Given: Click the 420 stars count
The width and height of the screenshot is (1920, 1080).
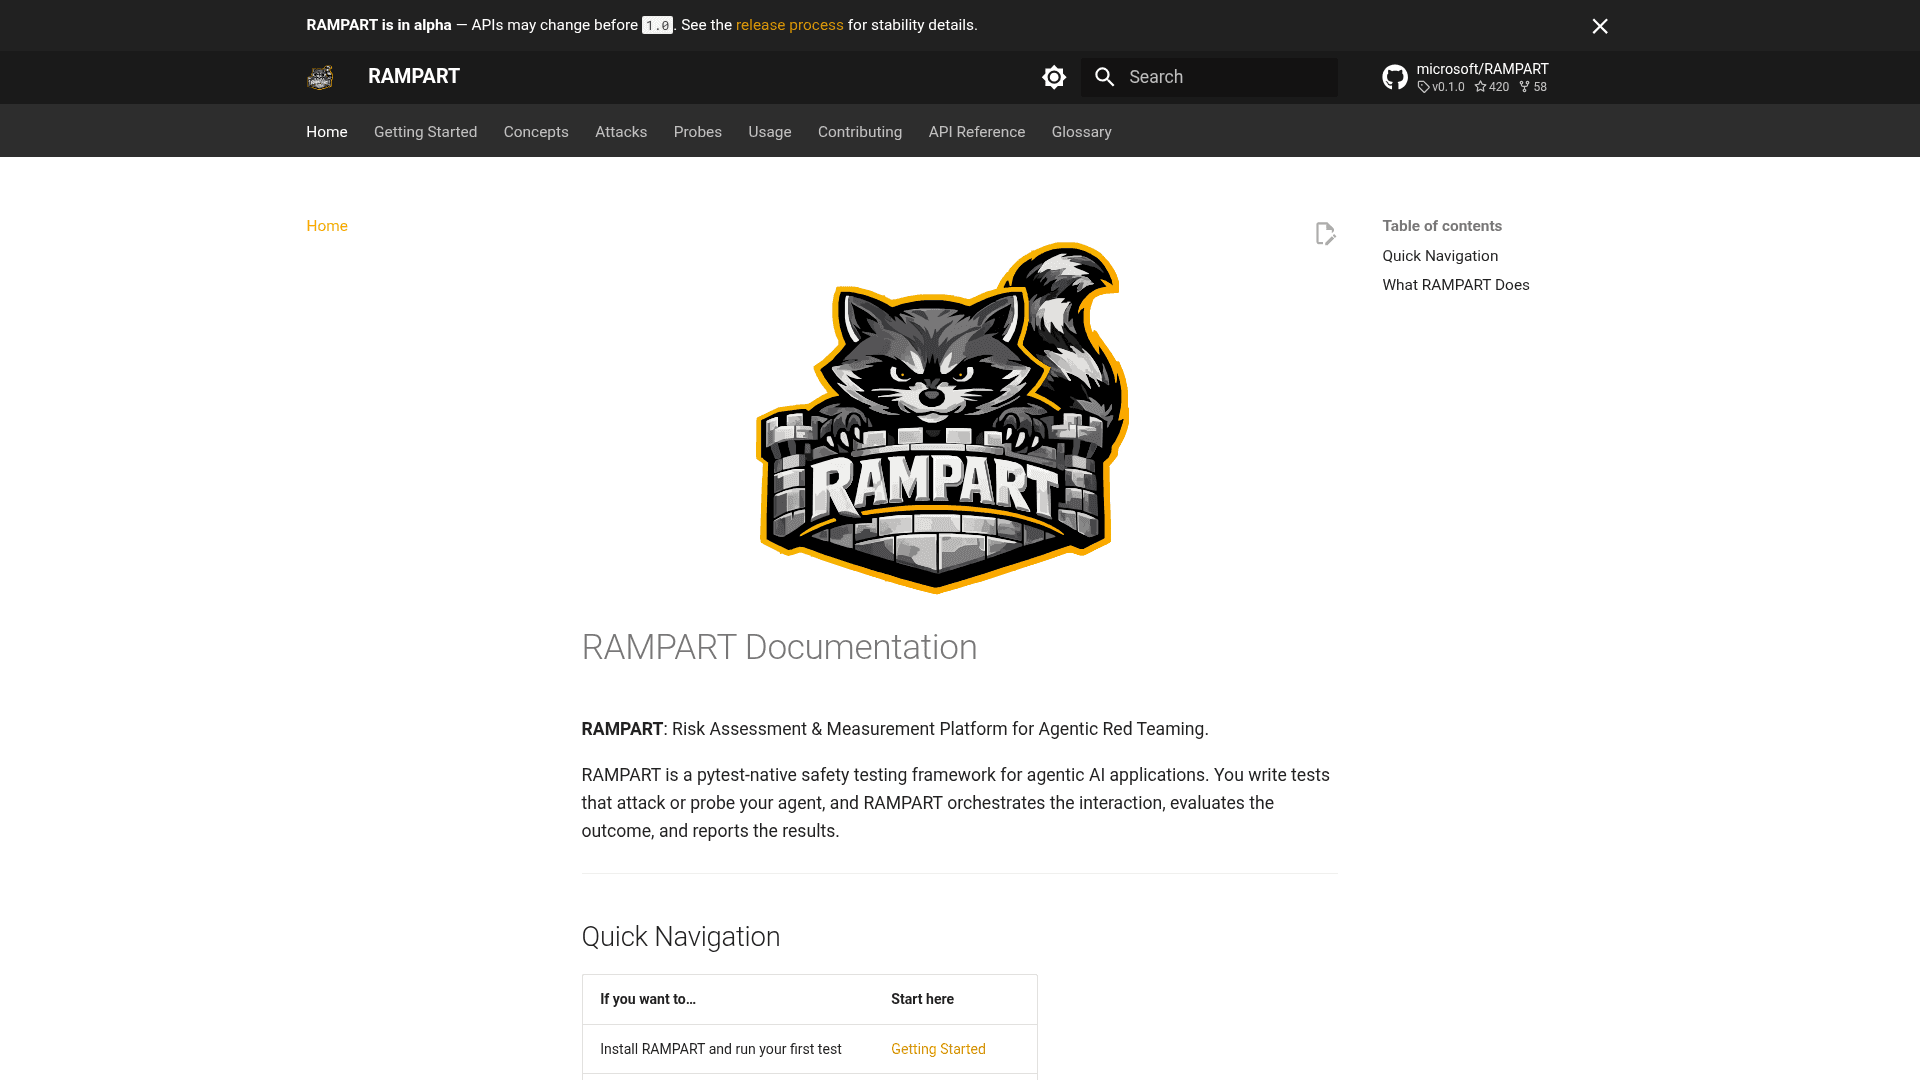Looking at the screenshot, I should coord(1492,87).
